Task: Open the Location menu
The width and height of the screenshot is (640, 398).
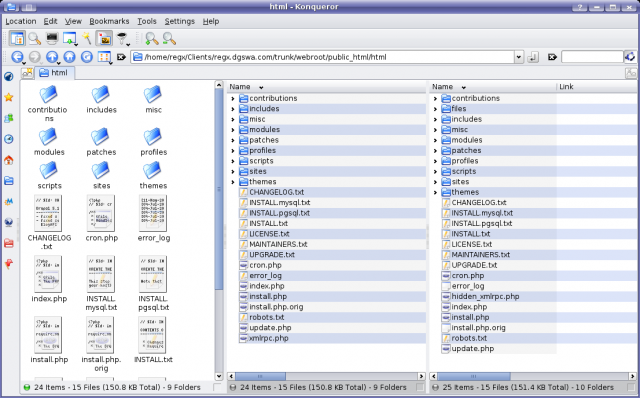Action: (21, 21)
